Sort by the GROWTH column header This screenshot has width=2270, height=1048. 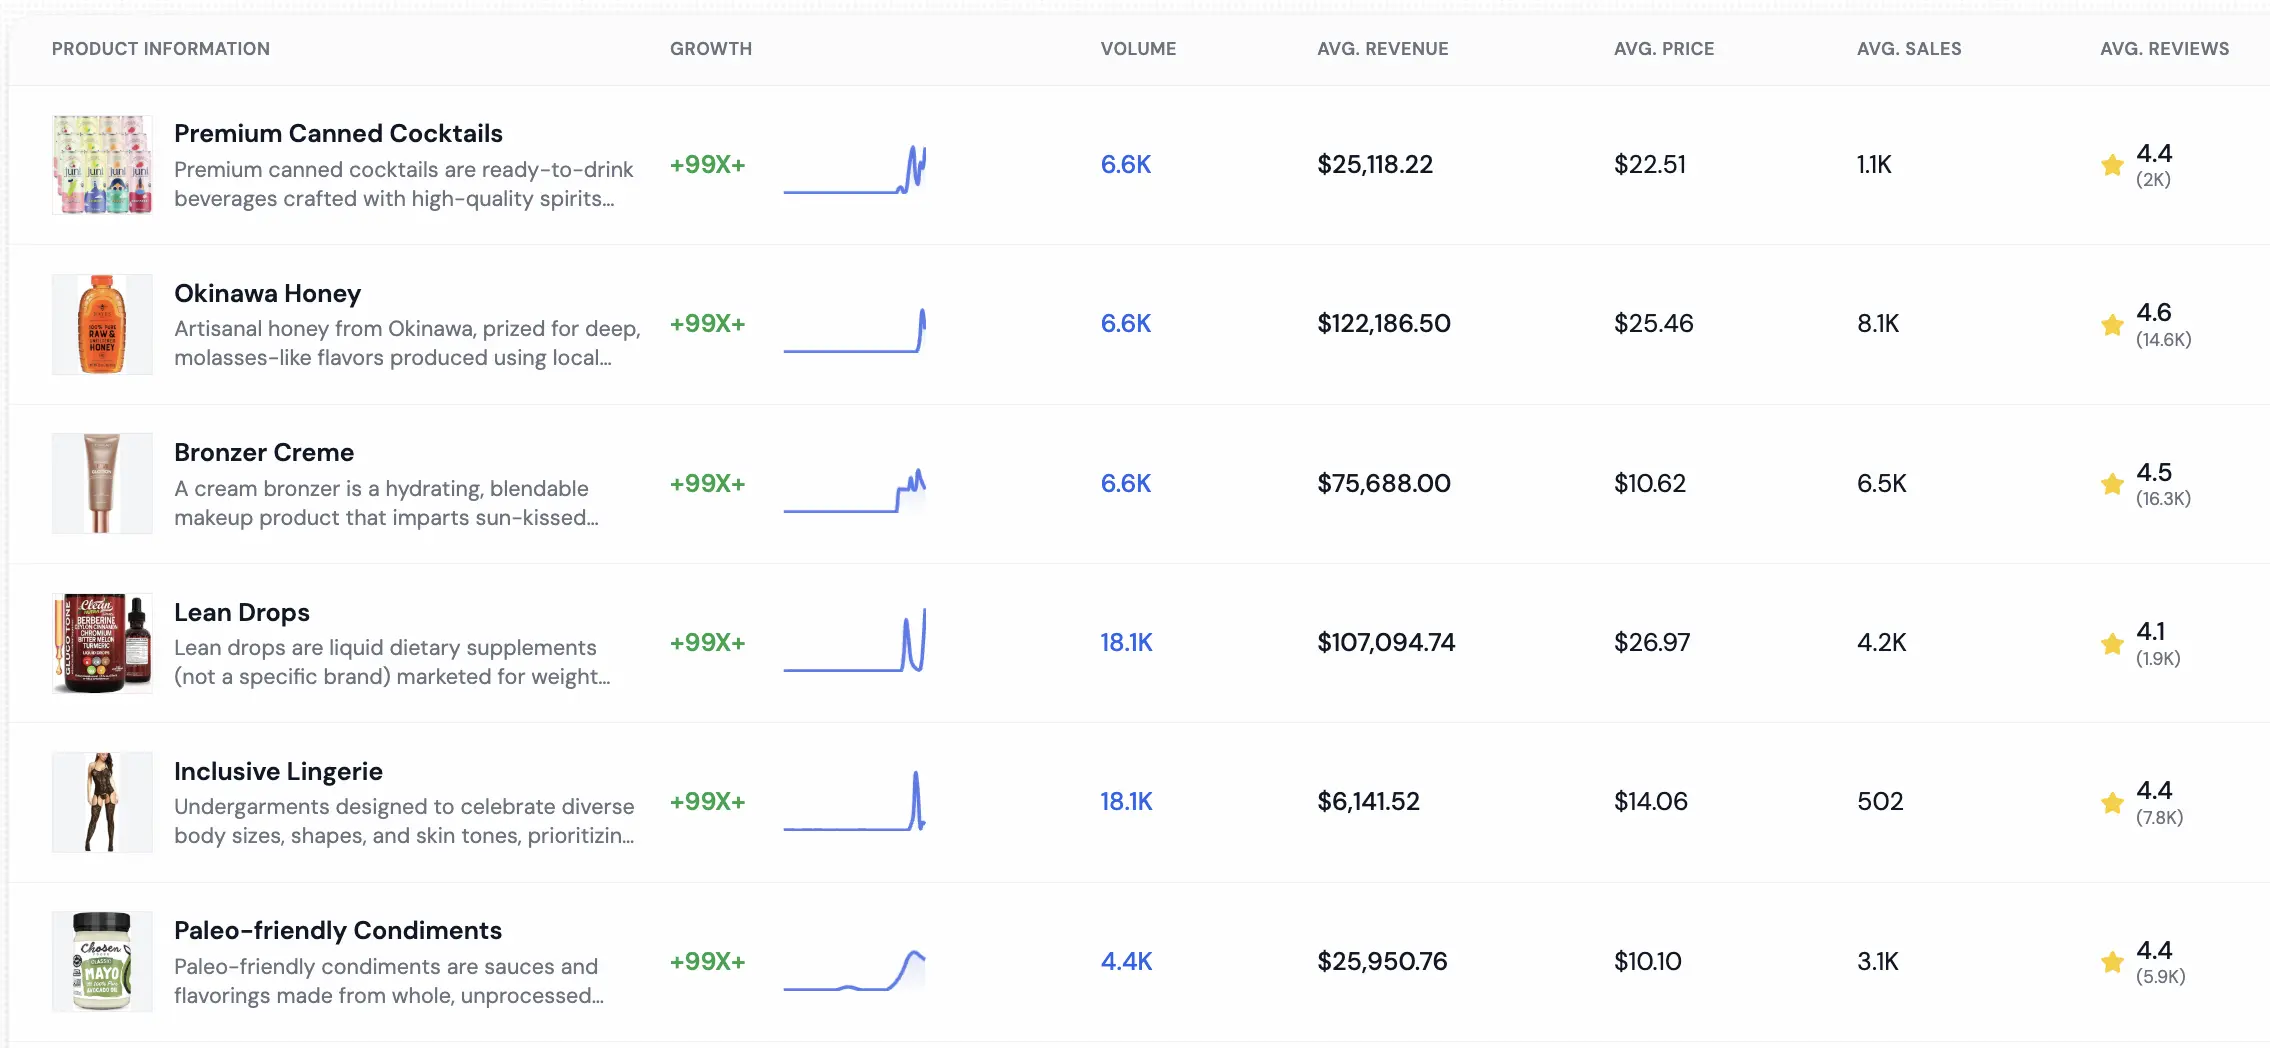coord(711,48)
